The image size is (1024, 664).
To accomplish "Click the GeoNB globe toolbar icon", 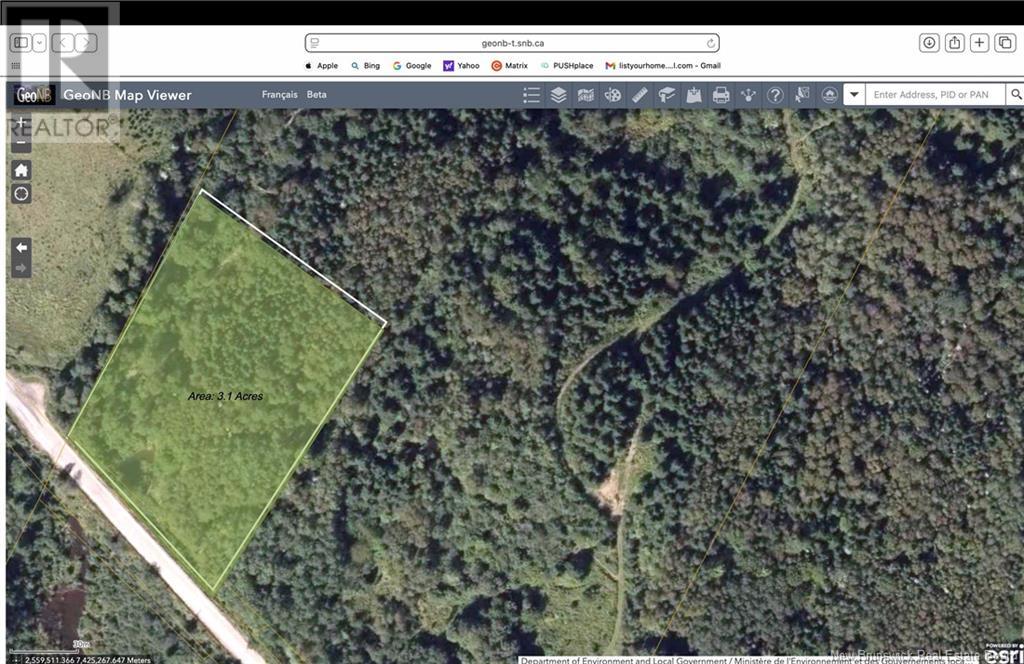I will 828,94.
